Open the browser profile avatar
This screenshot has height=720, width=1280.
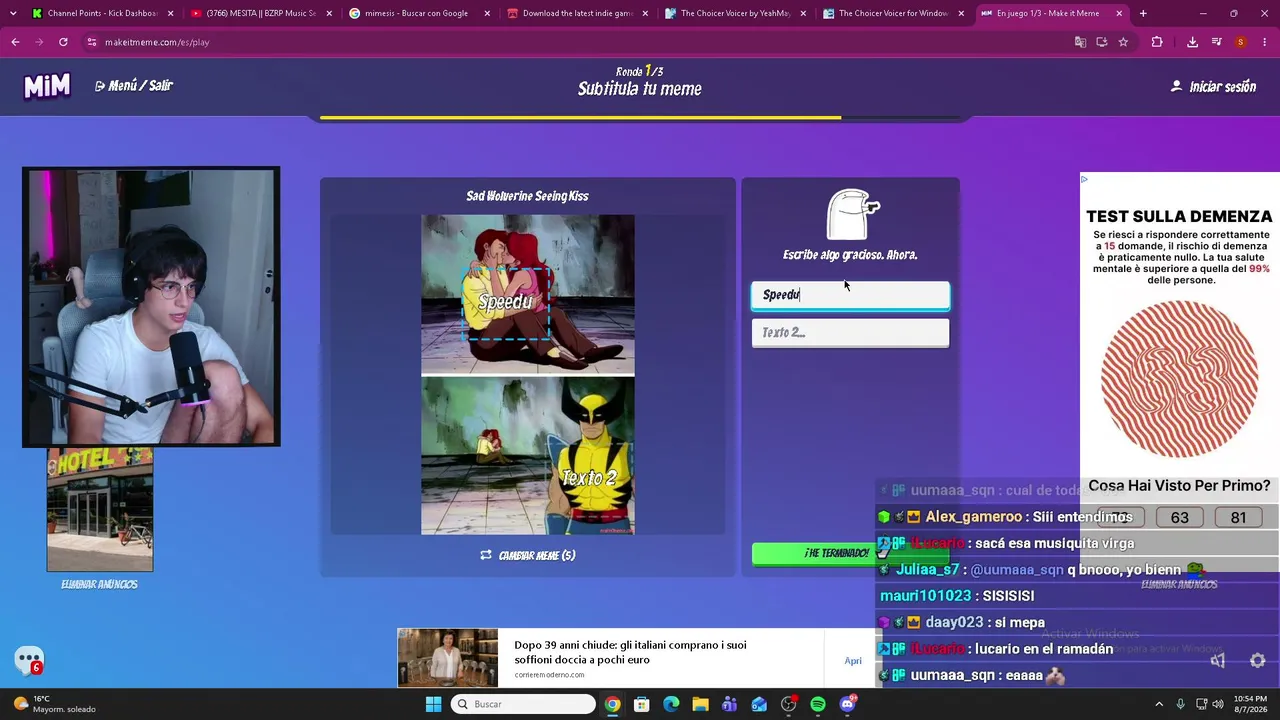(x=1241, y=42)
